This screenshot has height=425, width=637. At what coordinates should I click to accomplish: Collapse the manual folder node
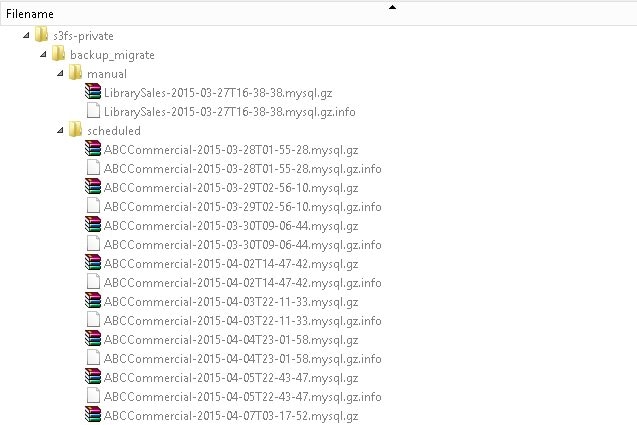pyautogui.click(x=61, y=74)
